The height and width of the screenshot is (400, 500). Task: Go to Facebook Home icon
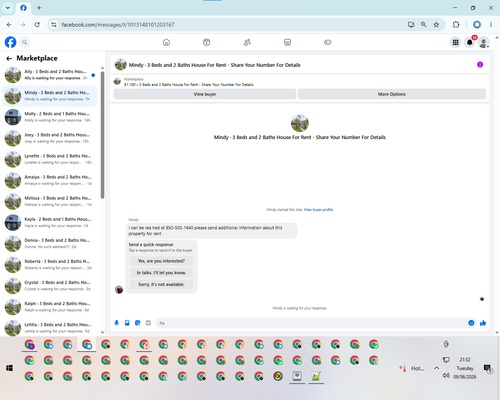tap(166, 42)
